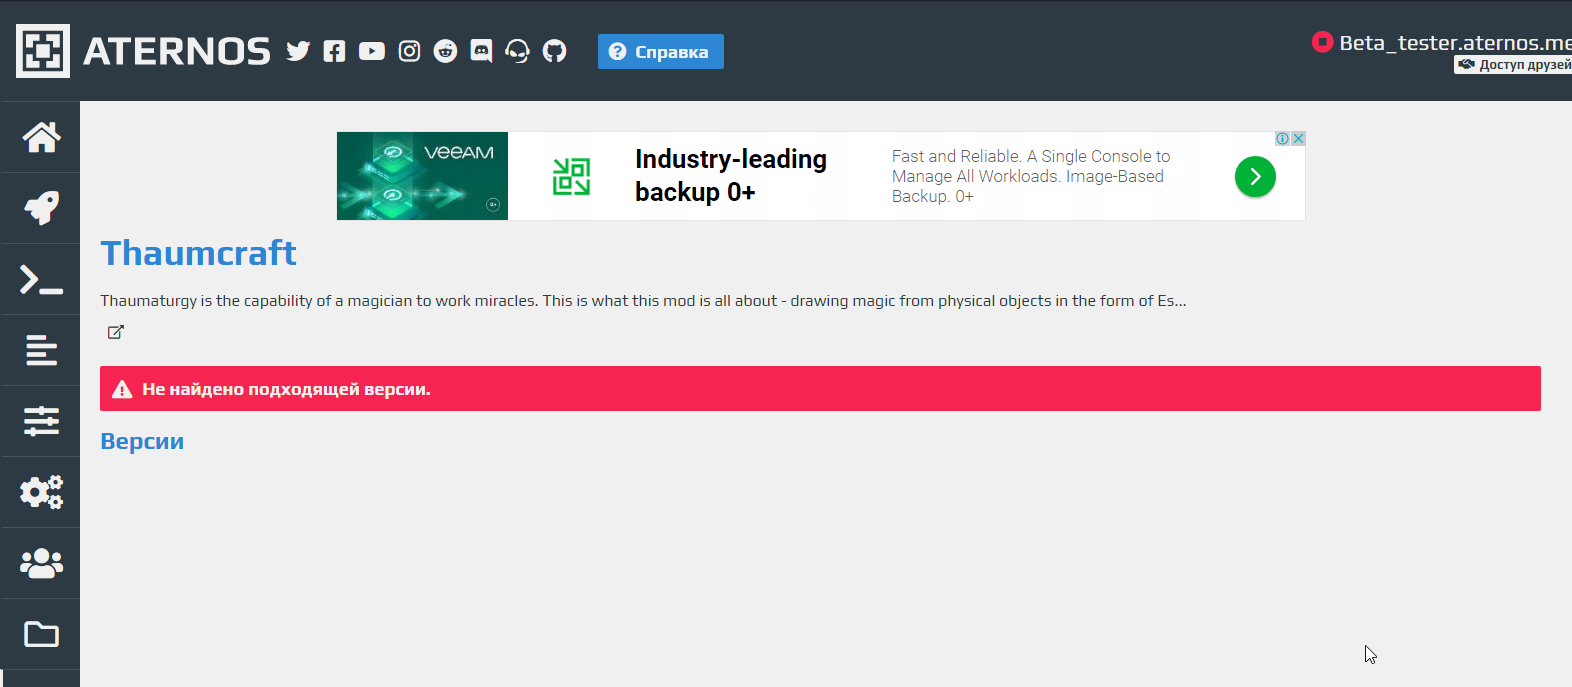Click the Доступ друзей badge
Screen dimensions: 1572x687
[1513, 65]
